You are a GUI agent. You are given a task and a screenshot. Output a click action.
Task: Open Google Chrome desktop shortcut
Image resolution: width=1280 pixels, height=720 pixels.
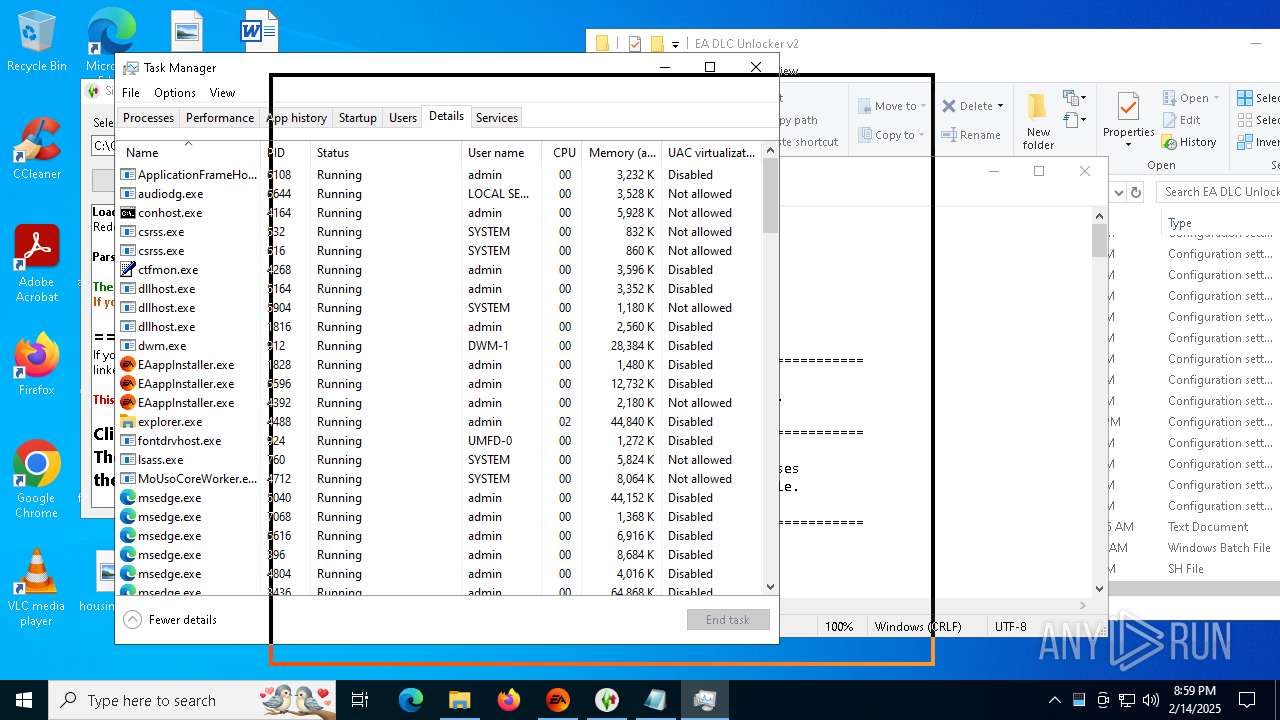point(36,480)
